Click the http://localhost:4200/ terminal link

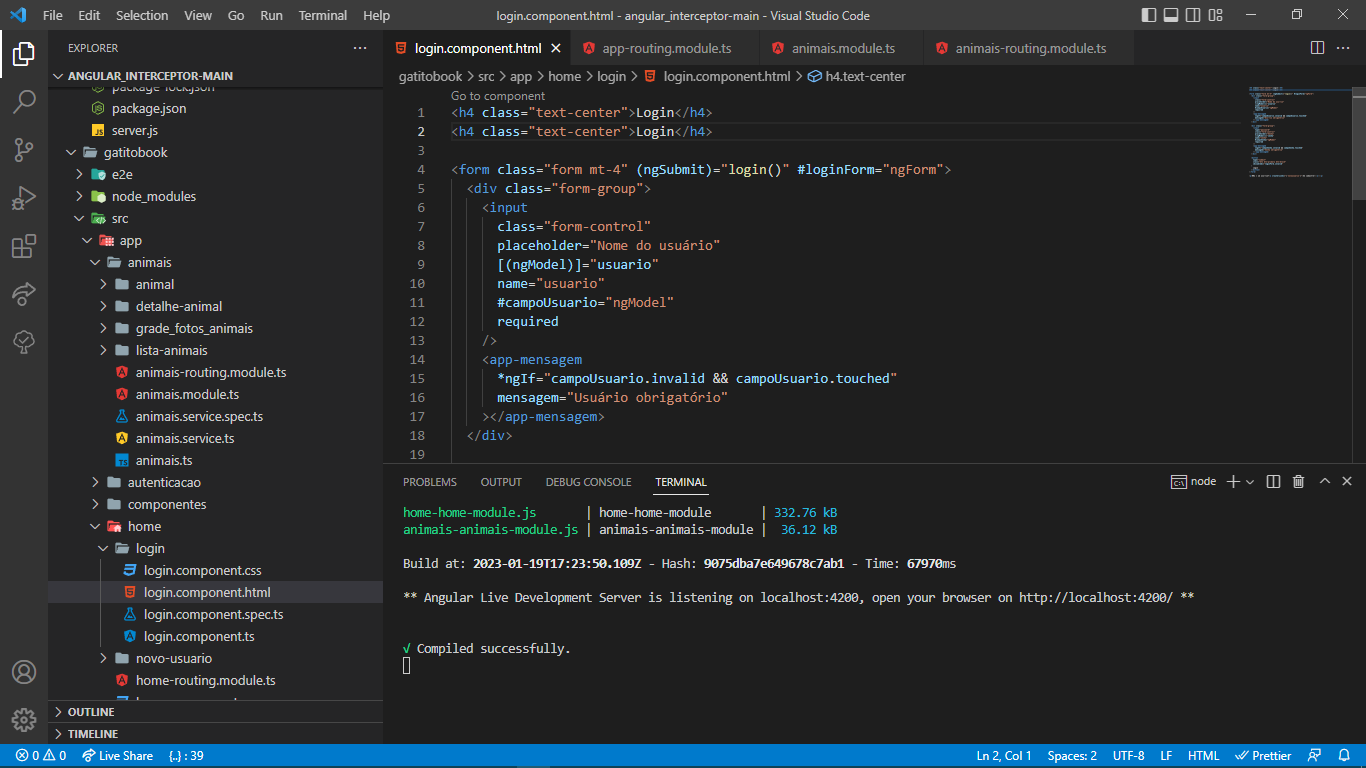tap(1096, 598)
